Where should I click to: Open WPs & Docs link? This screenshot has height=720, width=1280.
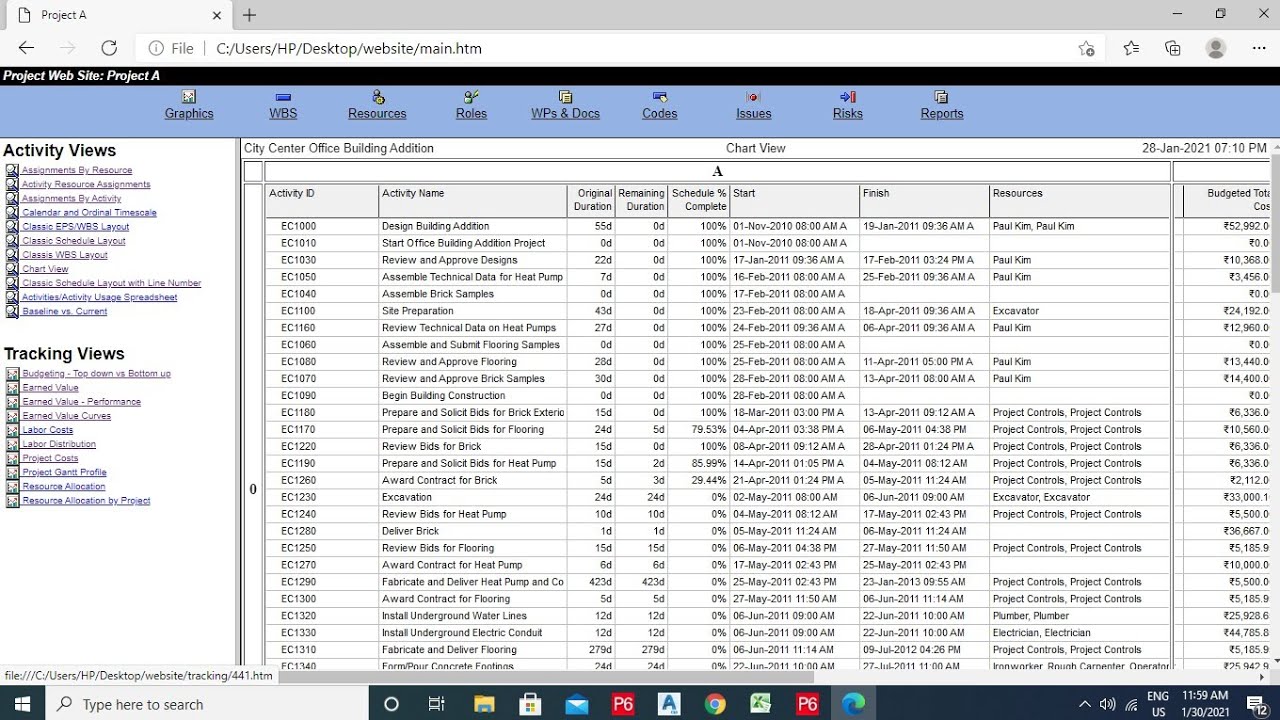click(x=565, y=114)
